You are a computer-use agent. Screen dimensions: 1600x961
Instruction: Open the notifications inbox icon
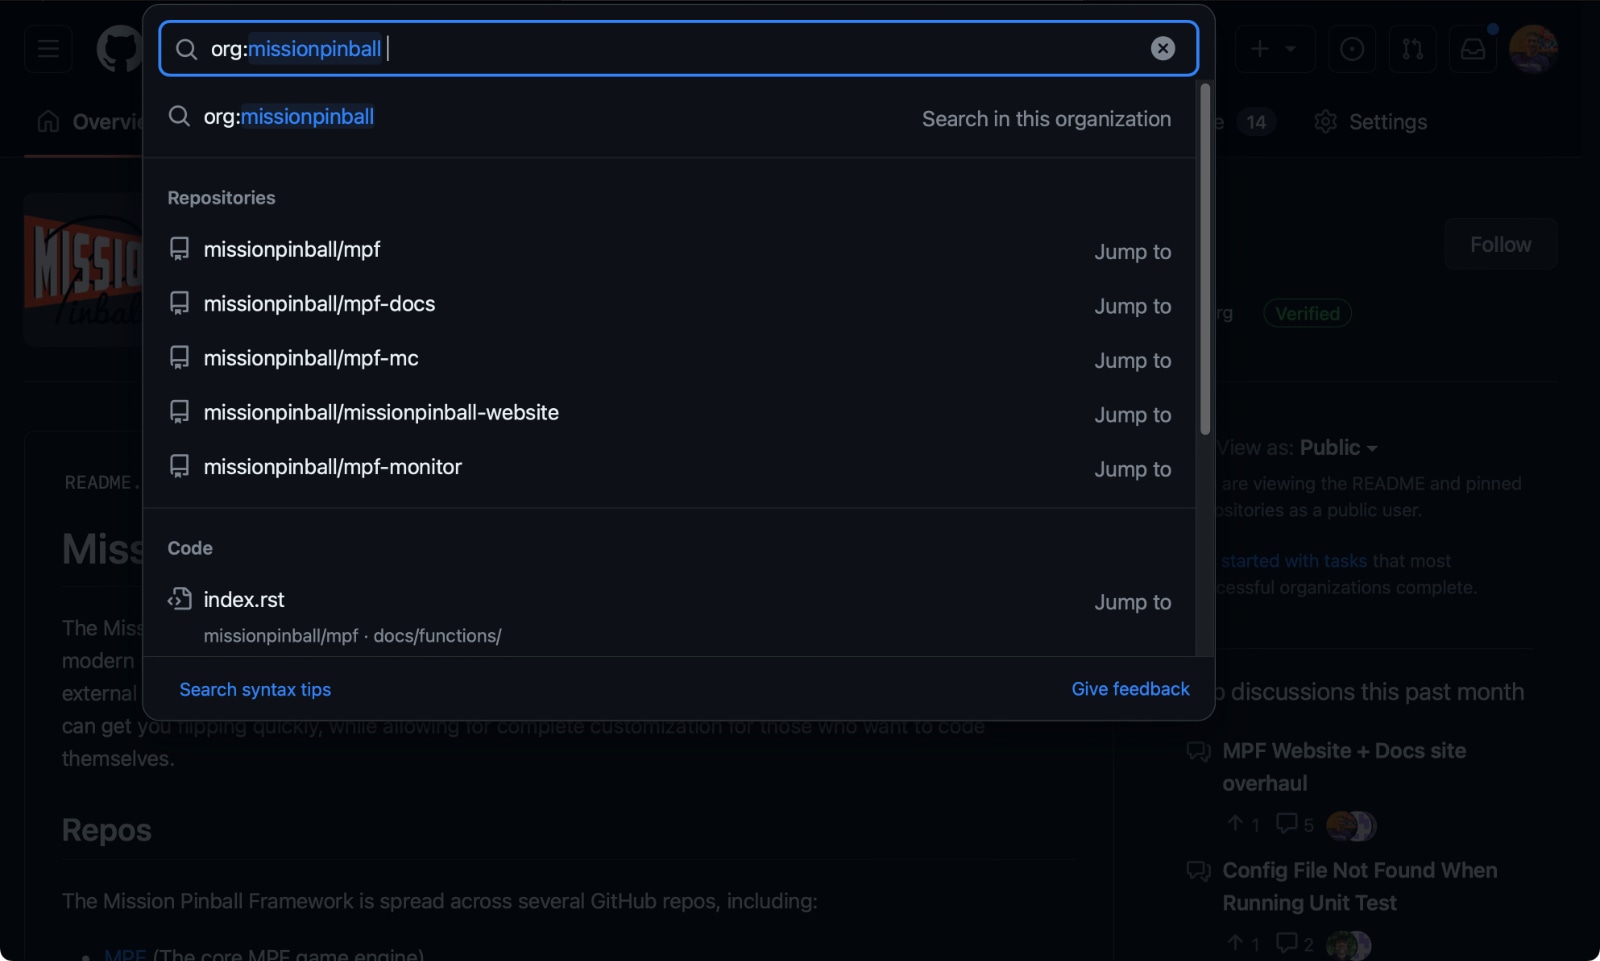1472,49
